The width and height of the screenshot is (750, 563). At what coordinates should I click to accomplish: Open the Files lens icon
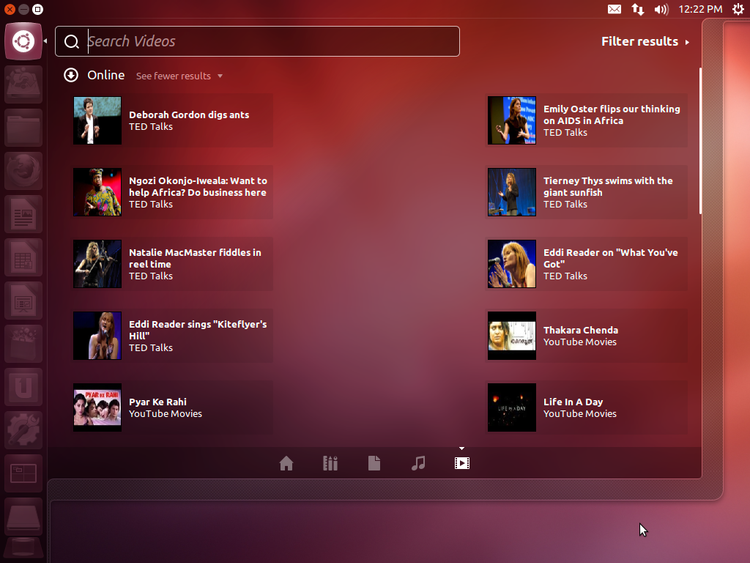click(x=374, y=463)
